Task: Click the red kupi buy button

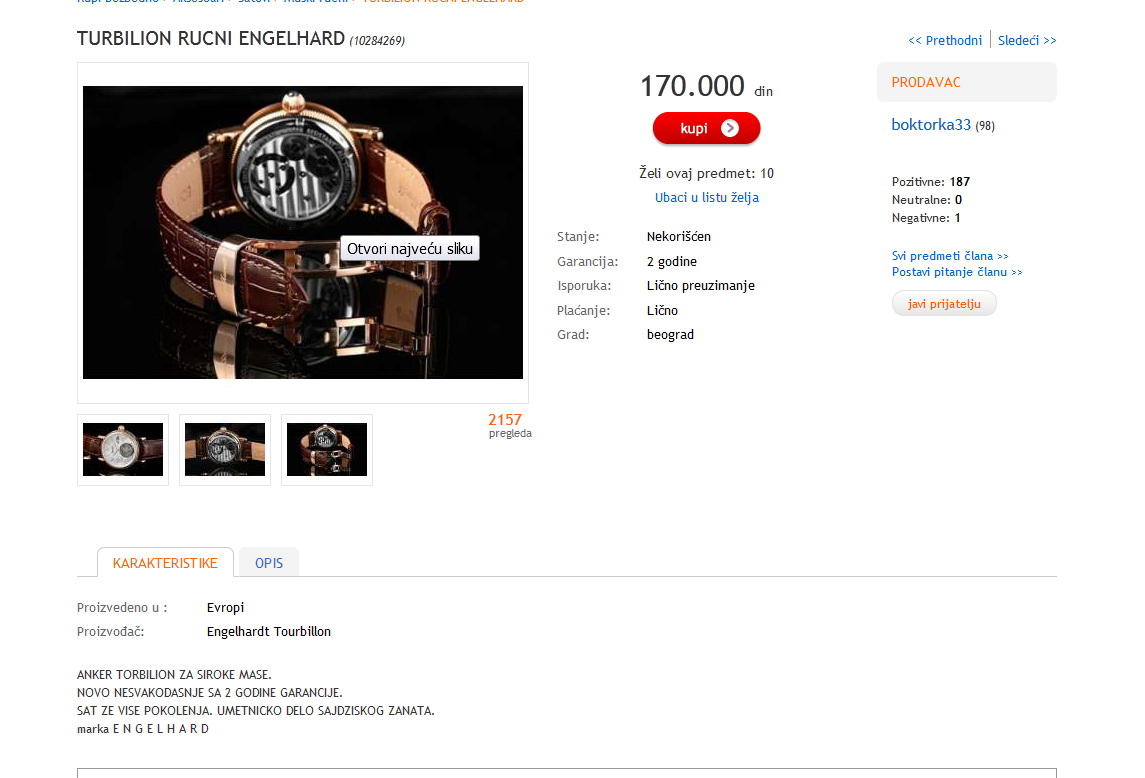Action: (x=706, y=128)
